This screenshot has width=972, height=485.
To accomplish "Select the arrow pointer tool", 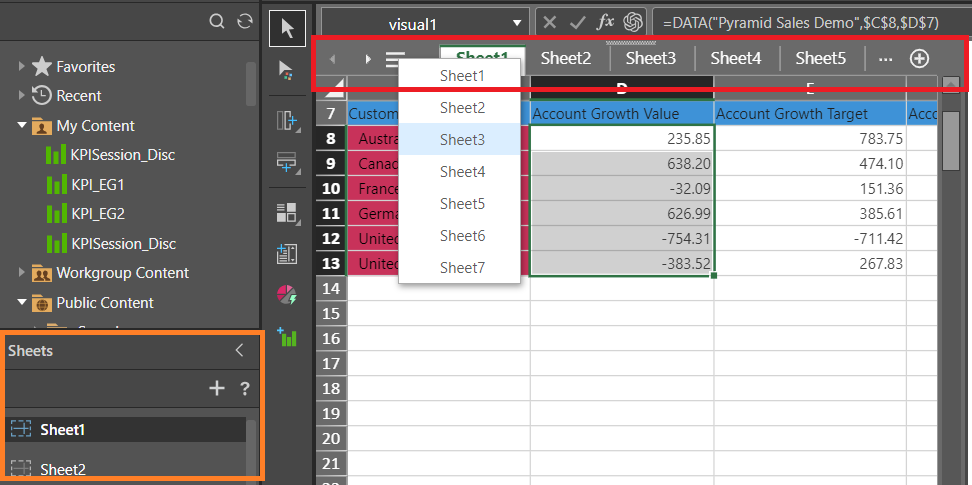I will point(288,27).
